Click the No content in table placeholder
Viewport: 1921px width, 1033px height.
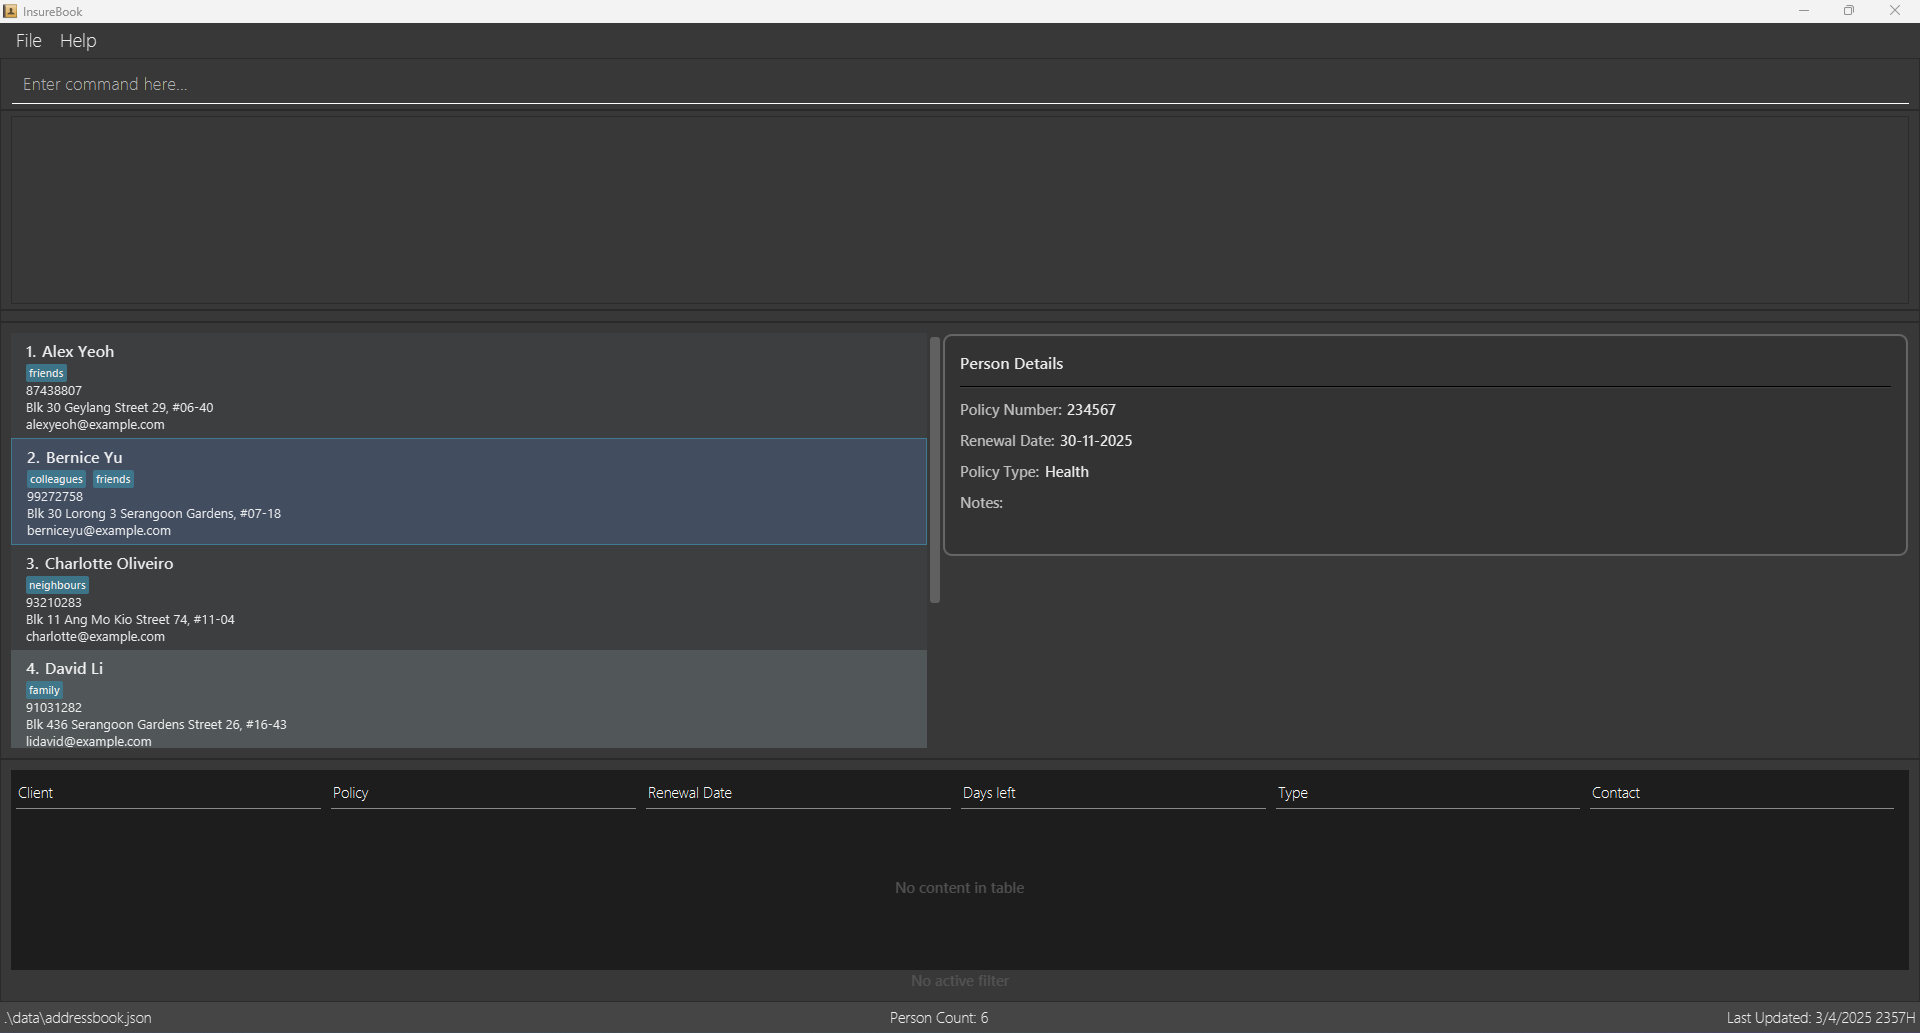click(959, 888)
